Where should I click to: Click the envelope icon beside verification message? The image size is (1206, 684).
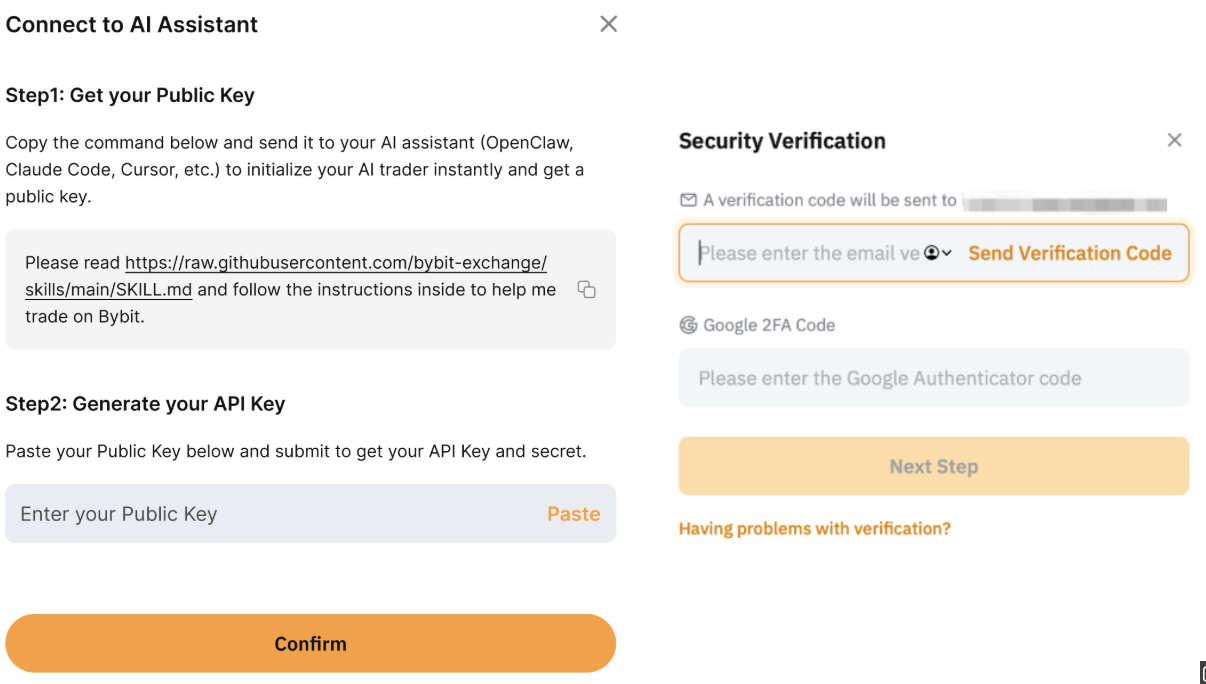click(688, 200)
